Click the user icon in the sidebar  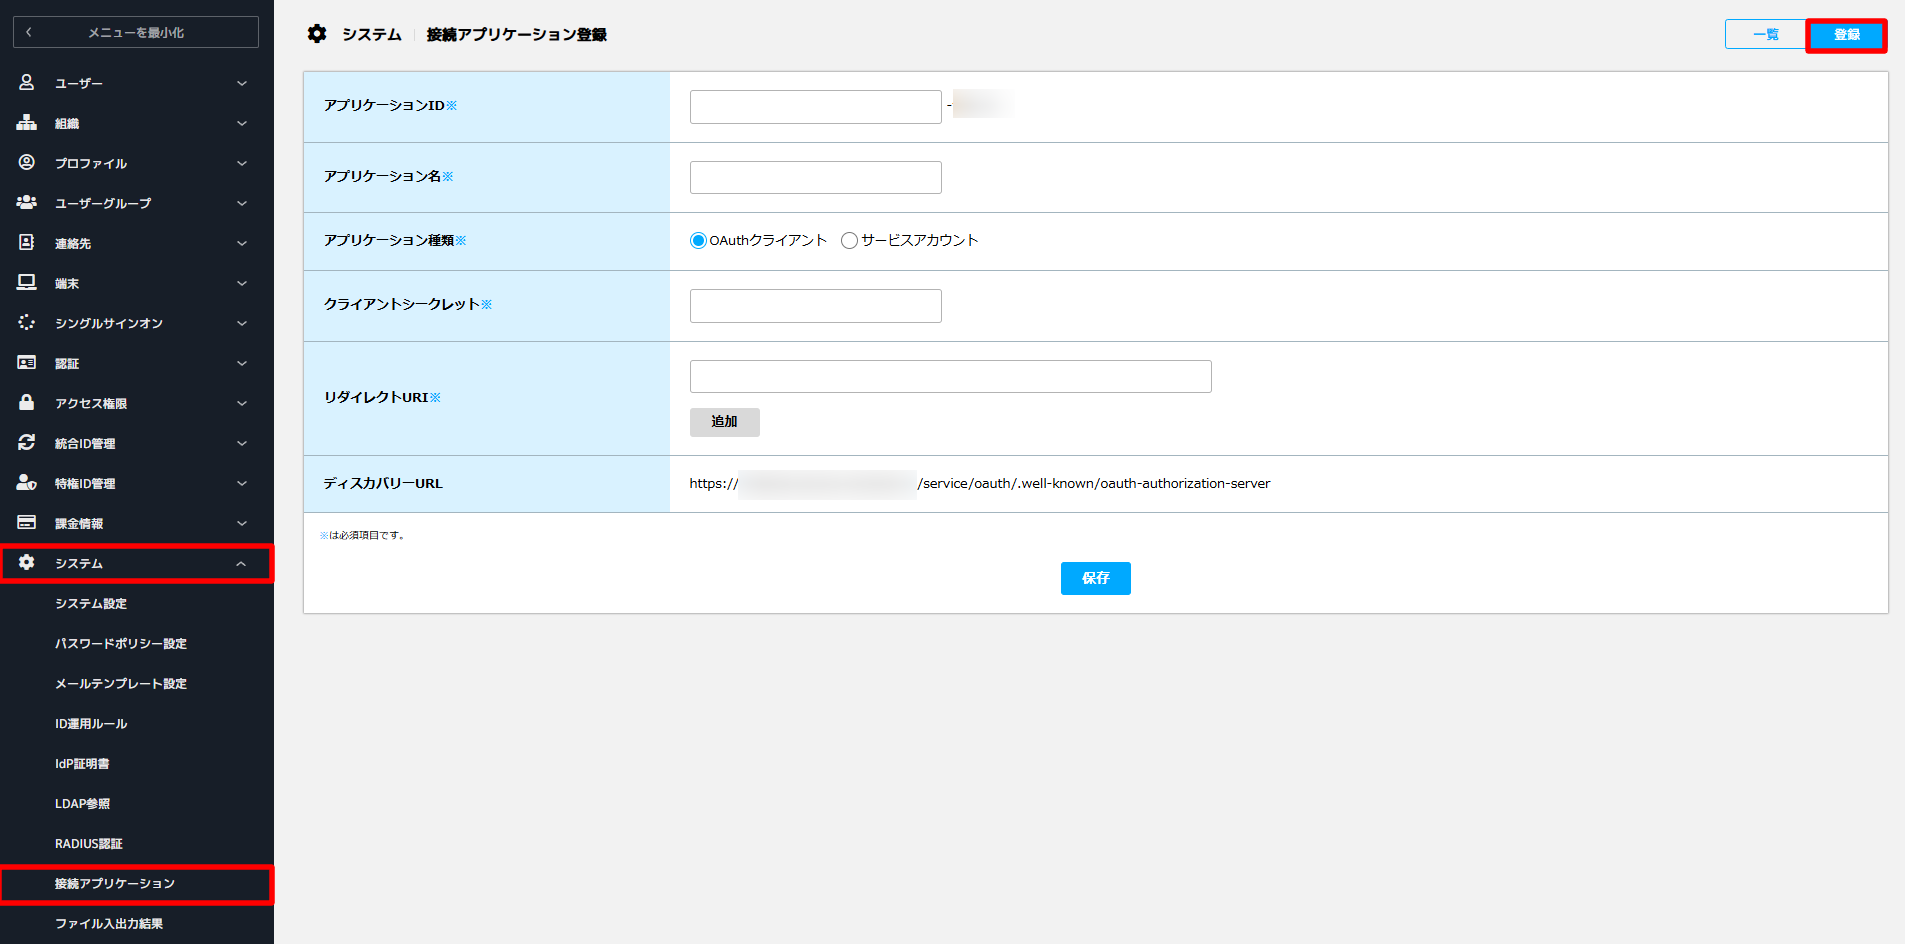pyautogui.click(x=27, y=83)
